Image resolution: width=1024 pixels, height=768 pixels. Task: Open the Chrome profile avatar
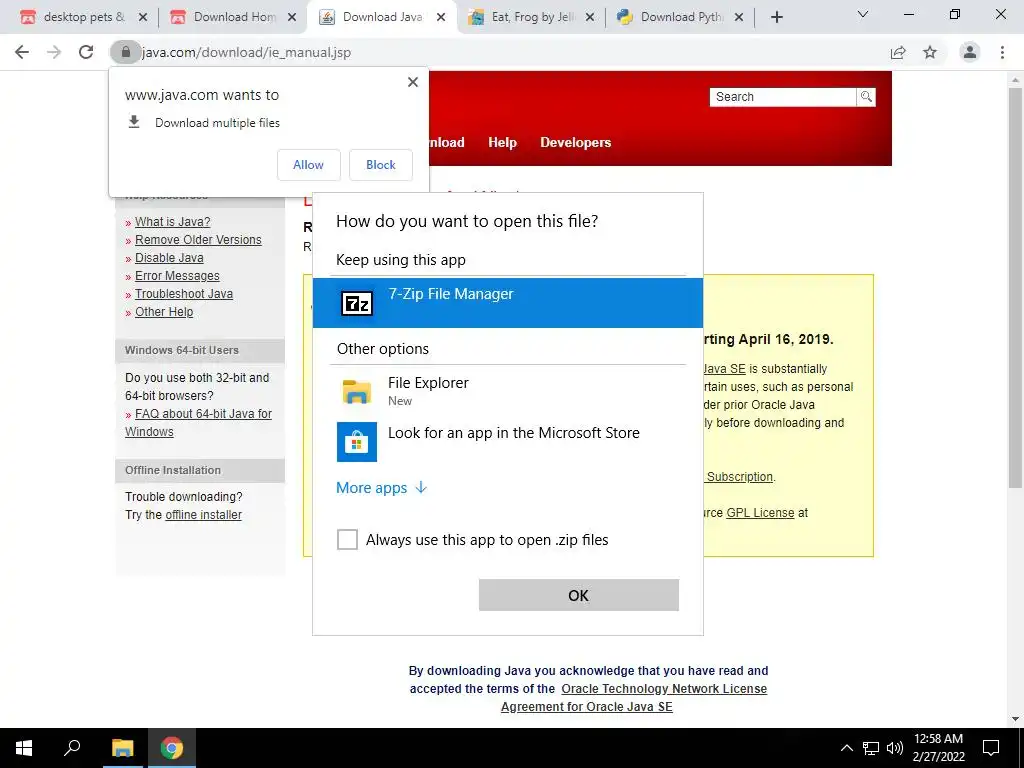[x=970, y=52]
